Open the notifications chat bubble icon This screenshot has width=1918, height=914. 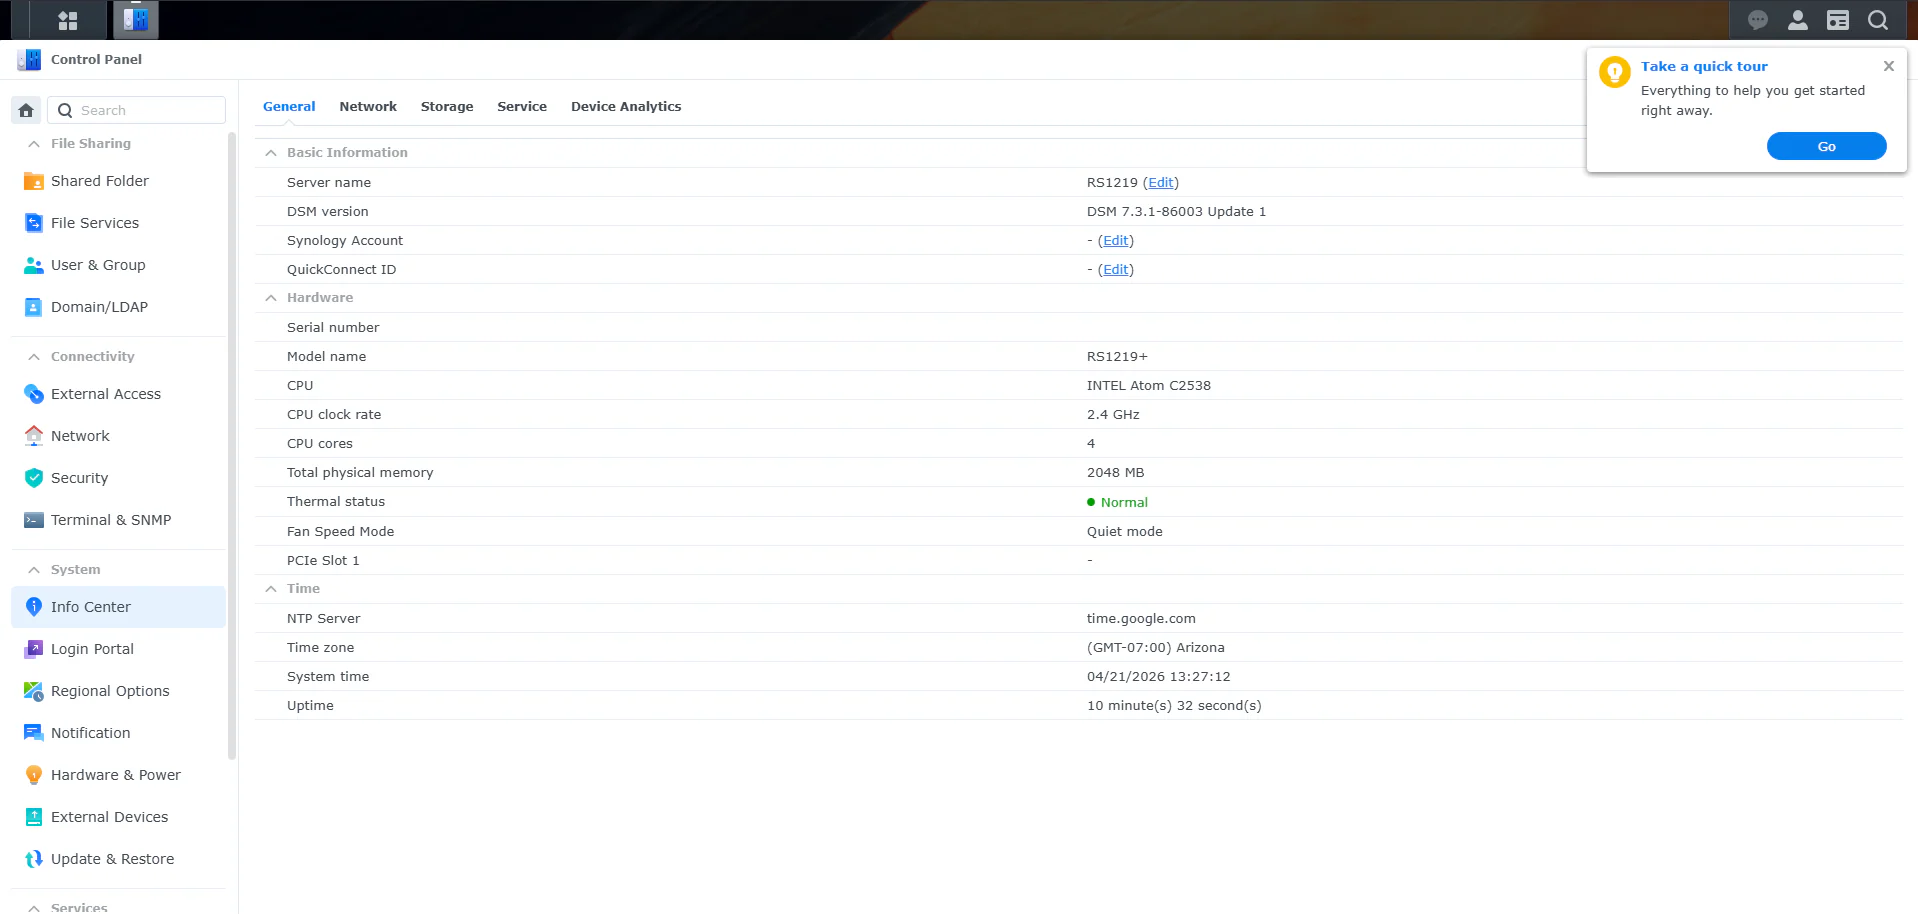point(1757,20)
